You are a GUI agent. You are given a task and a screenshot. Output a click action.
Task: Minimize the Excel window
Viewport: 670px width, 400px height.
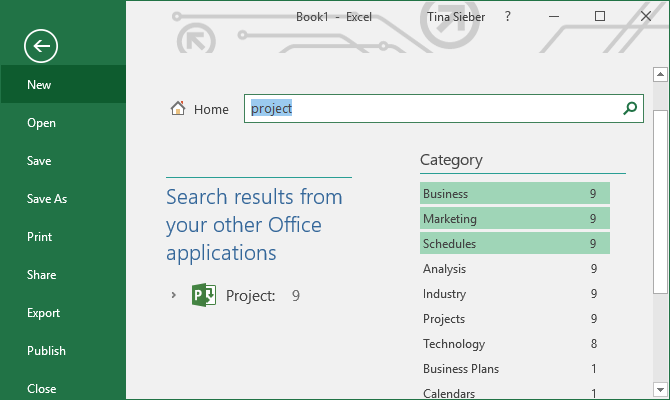pyautogui.click(x=554, y=16)
